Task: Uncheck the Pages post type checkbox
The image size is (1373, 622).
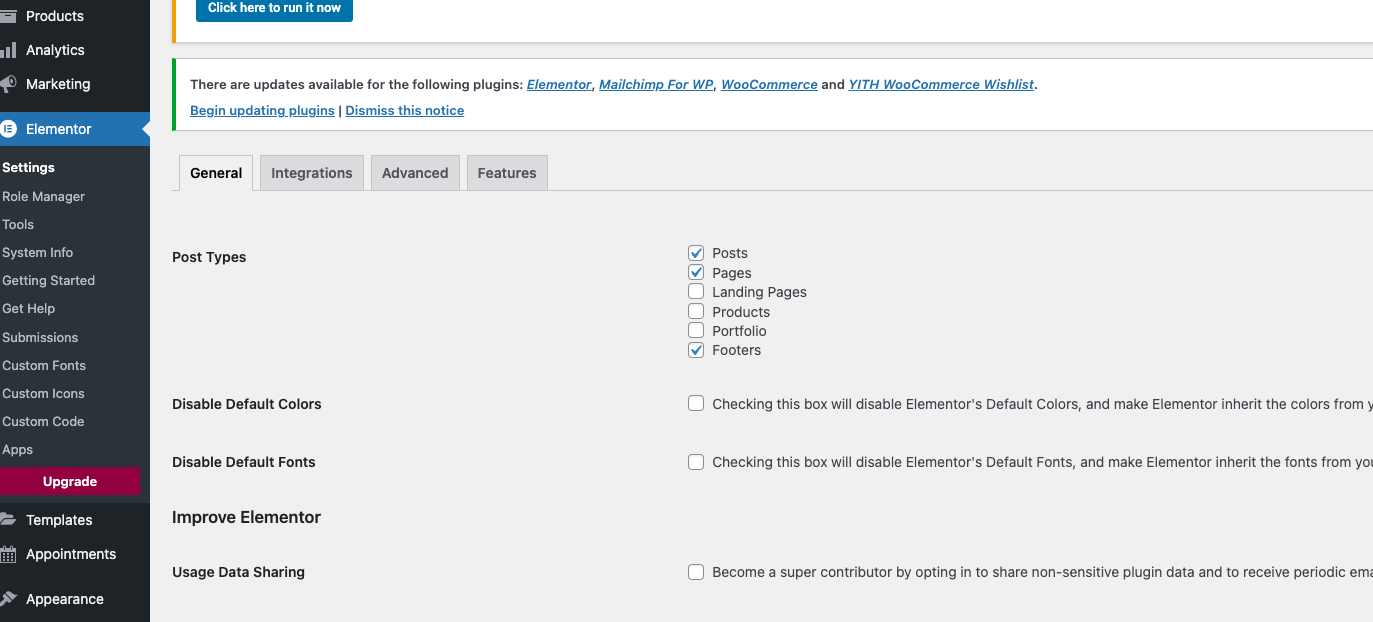Action: [696, 272]
